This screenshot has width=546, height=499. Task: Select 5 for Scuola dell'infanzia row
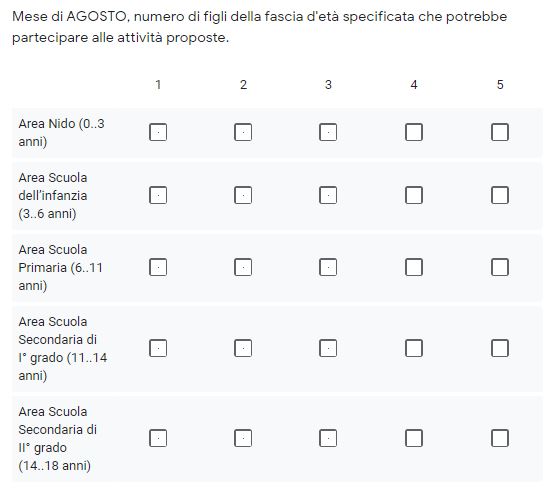500,195
